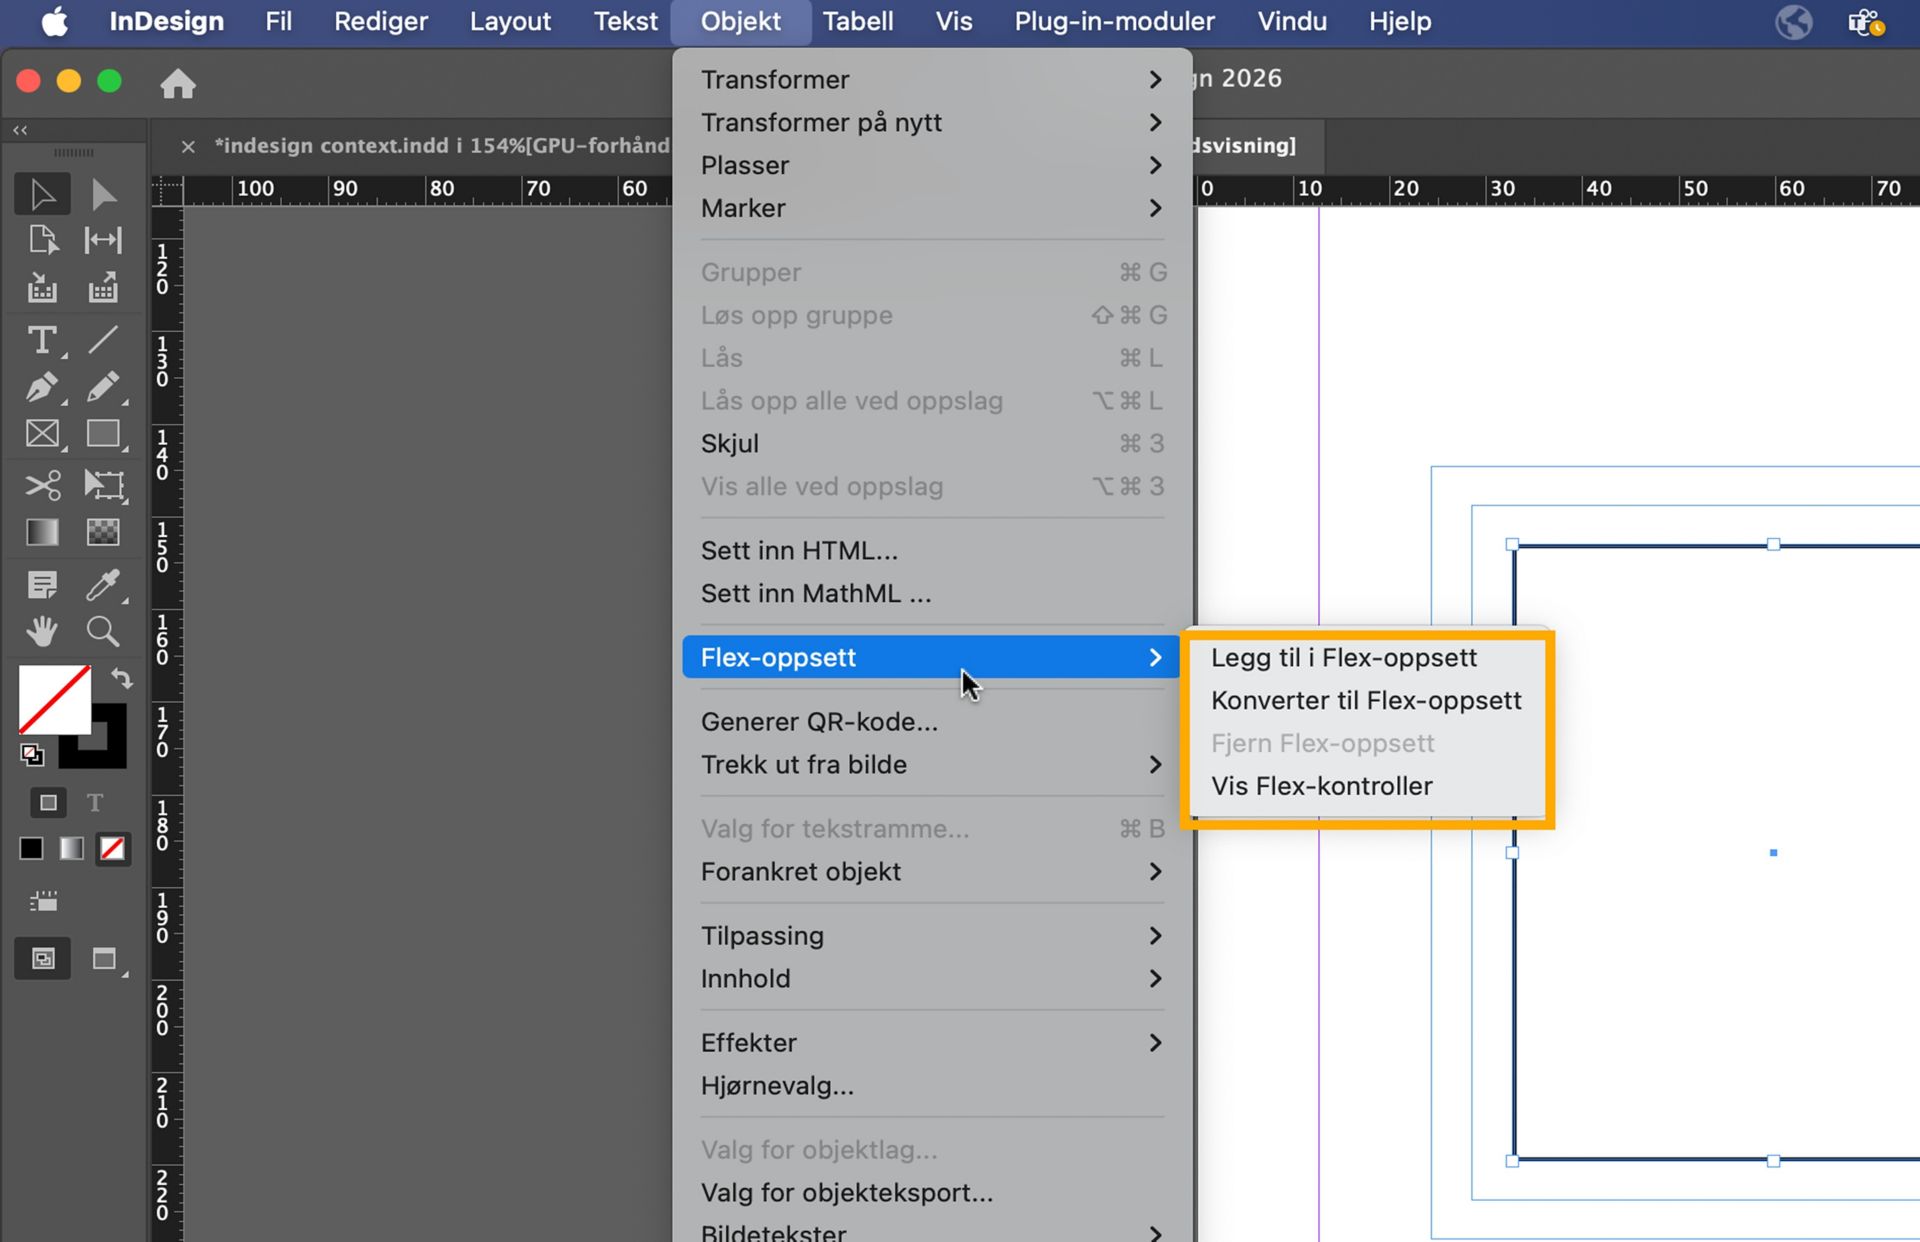The image size is (1920, 1242).
Task: Apply the black fill swatch
Action: pos(30,847)
